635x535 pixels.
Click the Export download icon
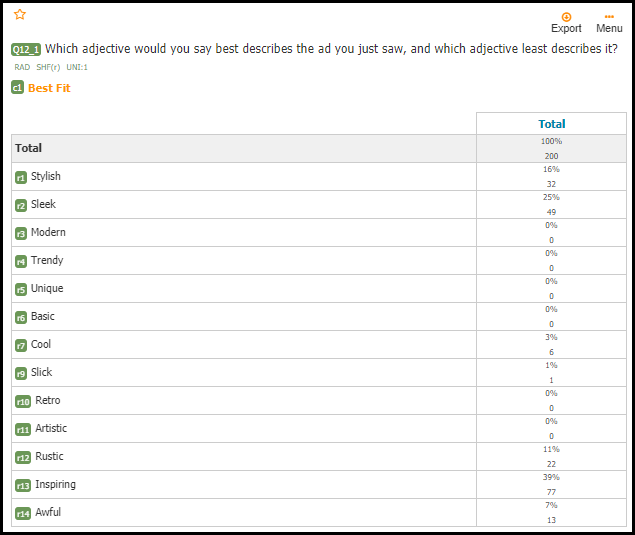[x=566, y=17]
